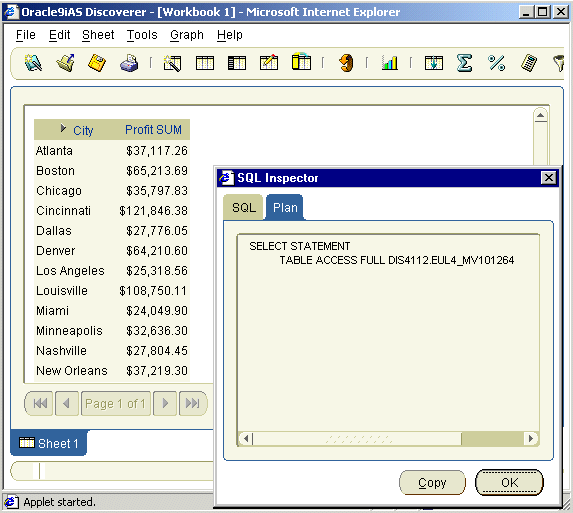Click the Los Angeles city cell
This screenshot has width=573, height=513.
click(x=70, y=271)
